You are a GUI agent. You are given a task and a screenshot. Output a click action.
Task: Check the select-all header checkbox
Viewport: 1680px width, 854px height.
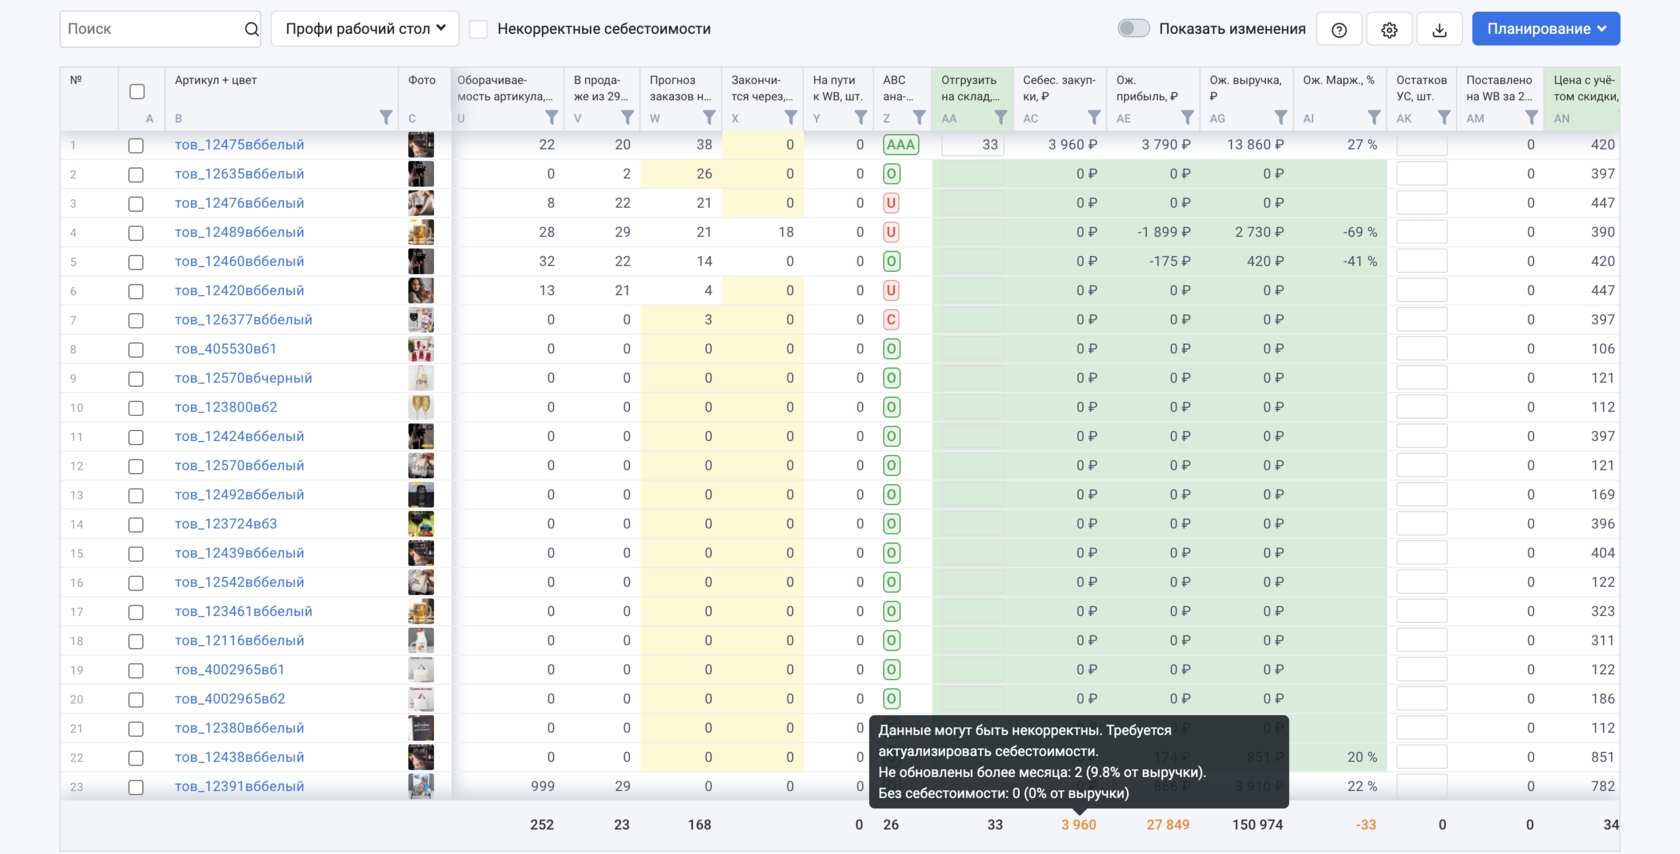click(x=137, y=92)
